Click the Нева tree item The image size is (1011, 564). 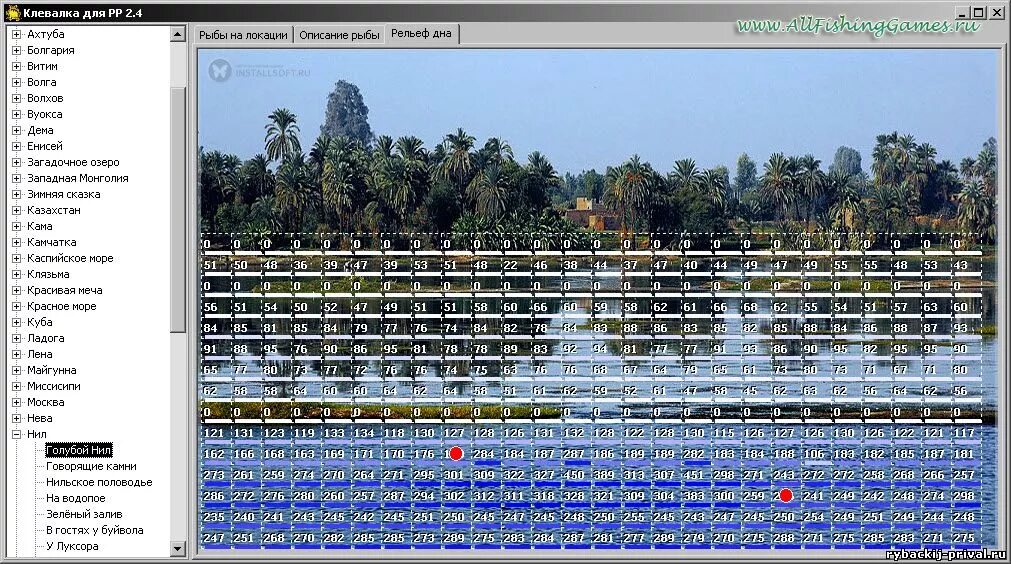tap(39, 418)
